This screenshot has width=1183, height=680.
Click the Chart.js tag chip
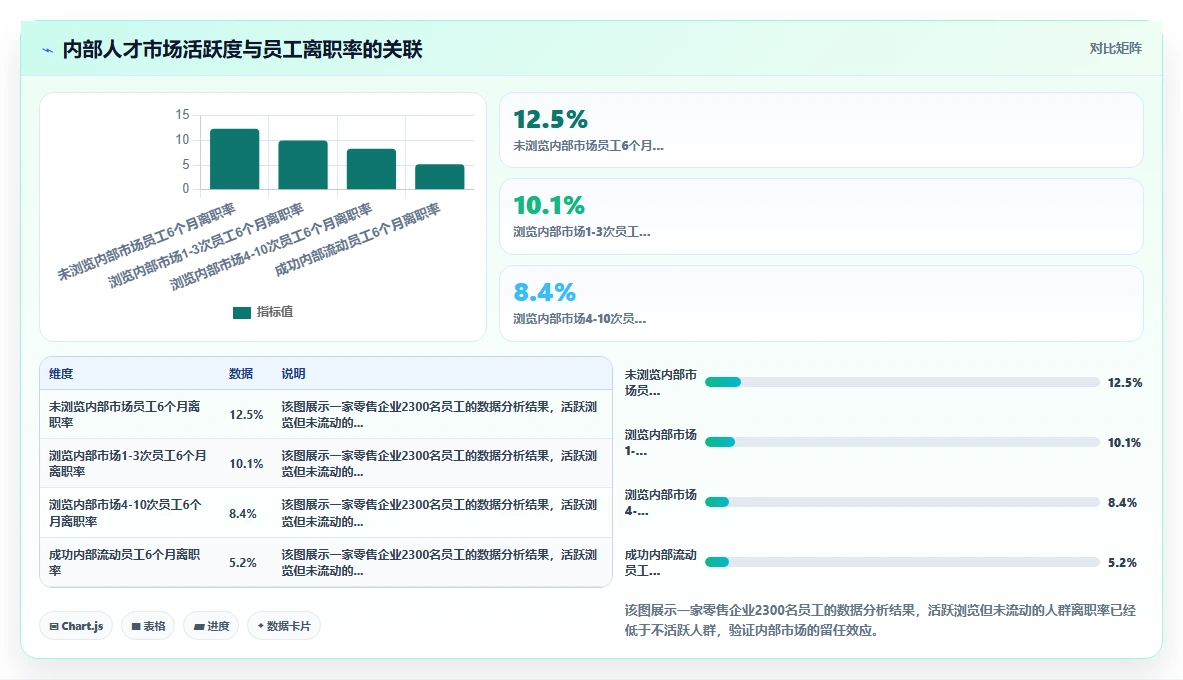pos(76,626)
